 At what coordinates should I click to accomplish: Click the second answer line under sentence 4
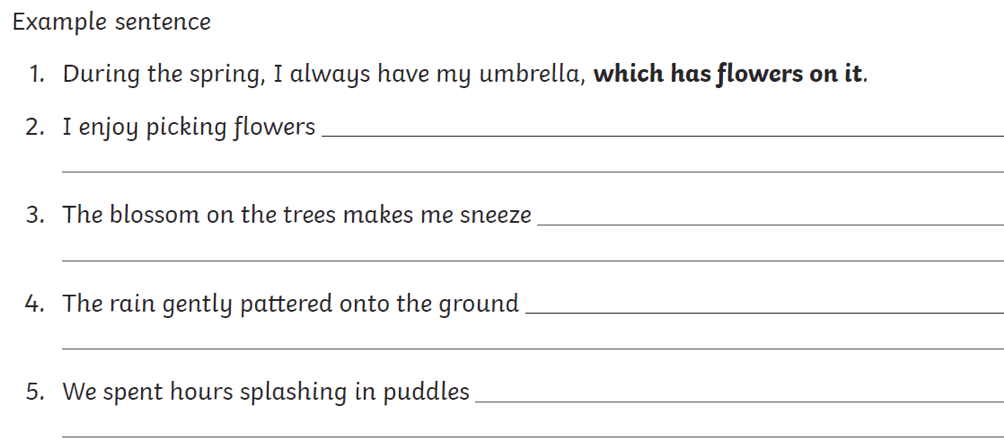[533, 348]
